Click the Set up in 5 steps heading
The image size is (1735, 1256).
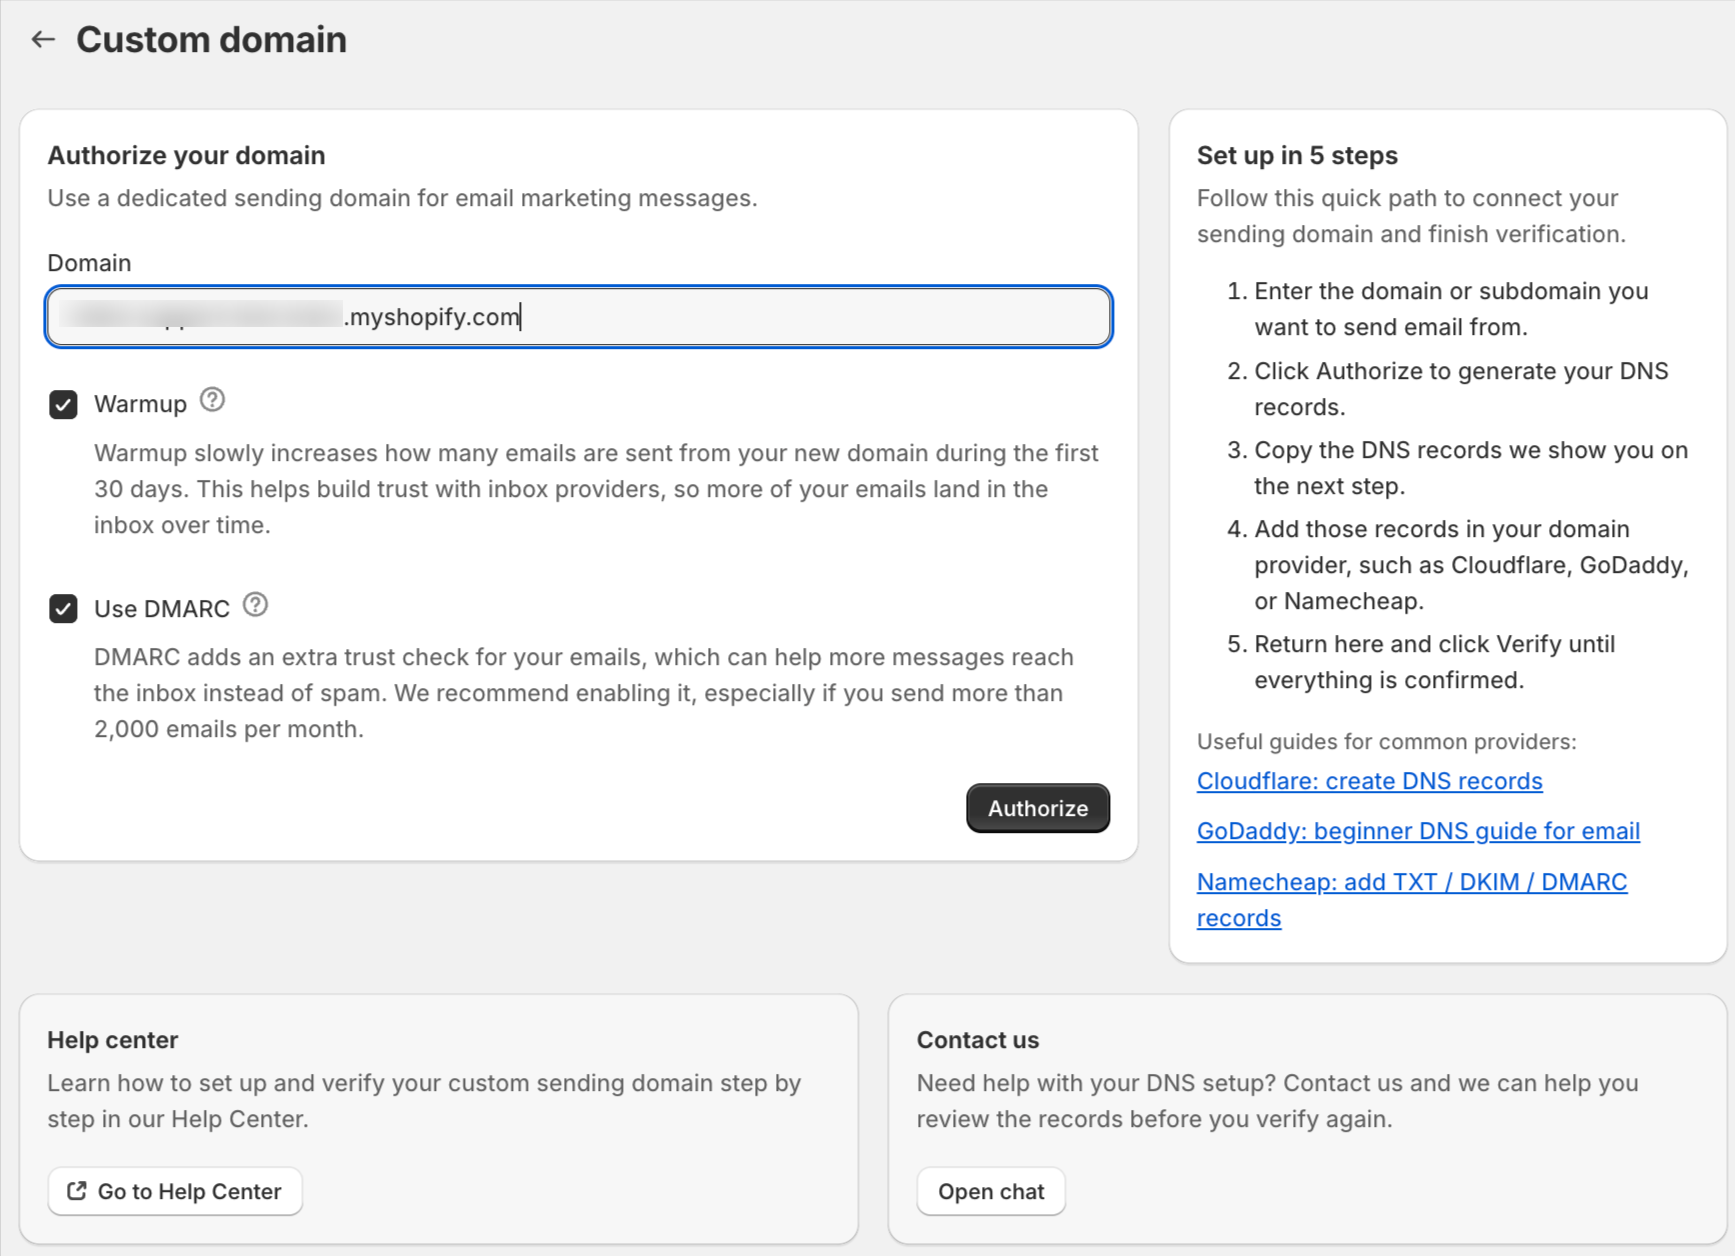1296,155
